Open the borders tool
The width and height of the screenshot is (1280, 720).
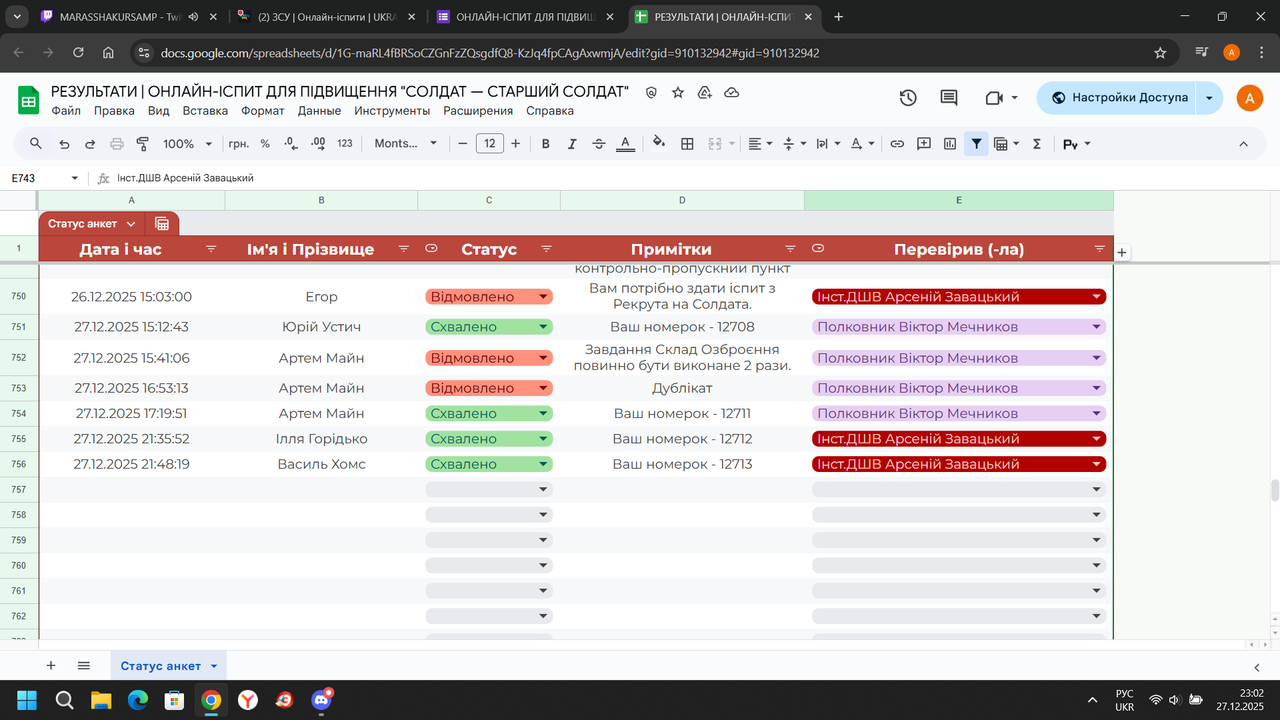point(687,144)
